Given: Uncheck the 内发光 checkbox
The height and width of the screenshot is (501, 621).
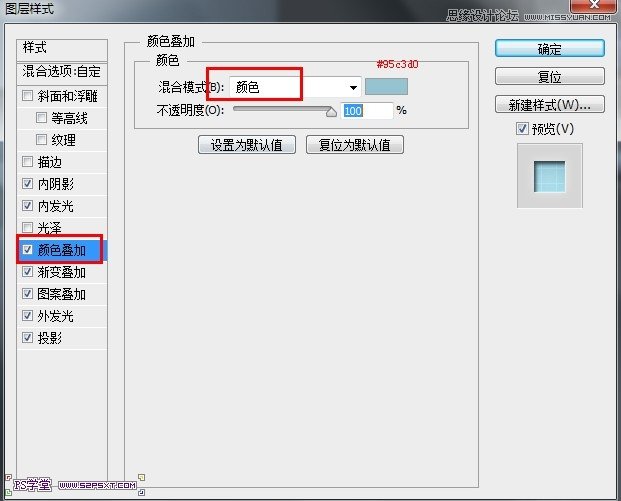Looking at the screenshot, I should point(27,206).
